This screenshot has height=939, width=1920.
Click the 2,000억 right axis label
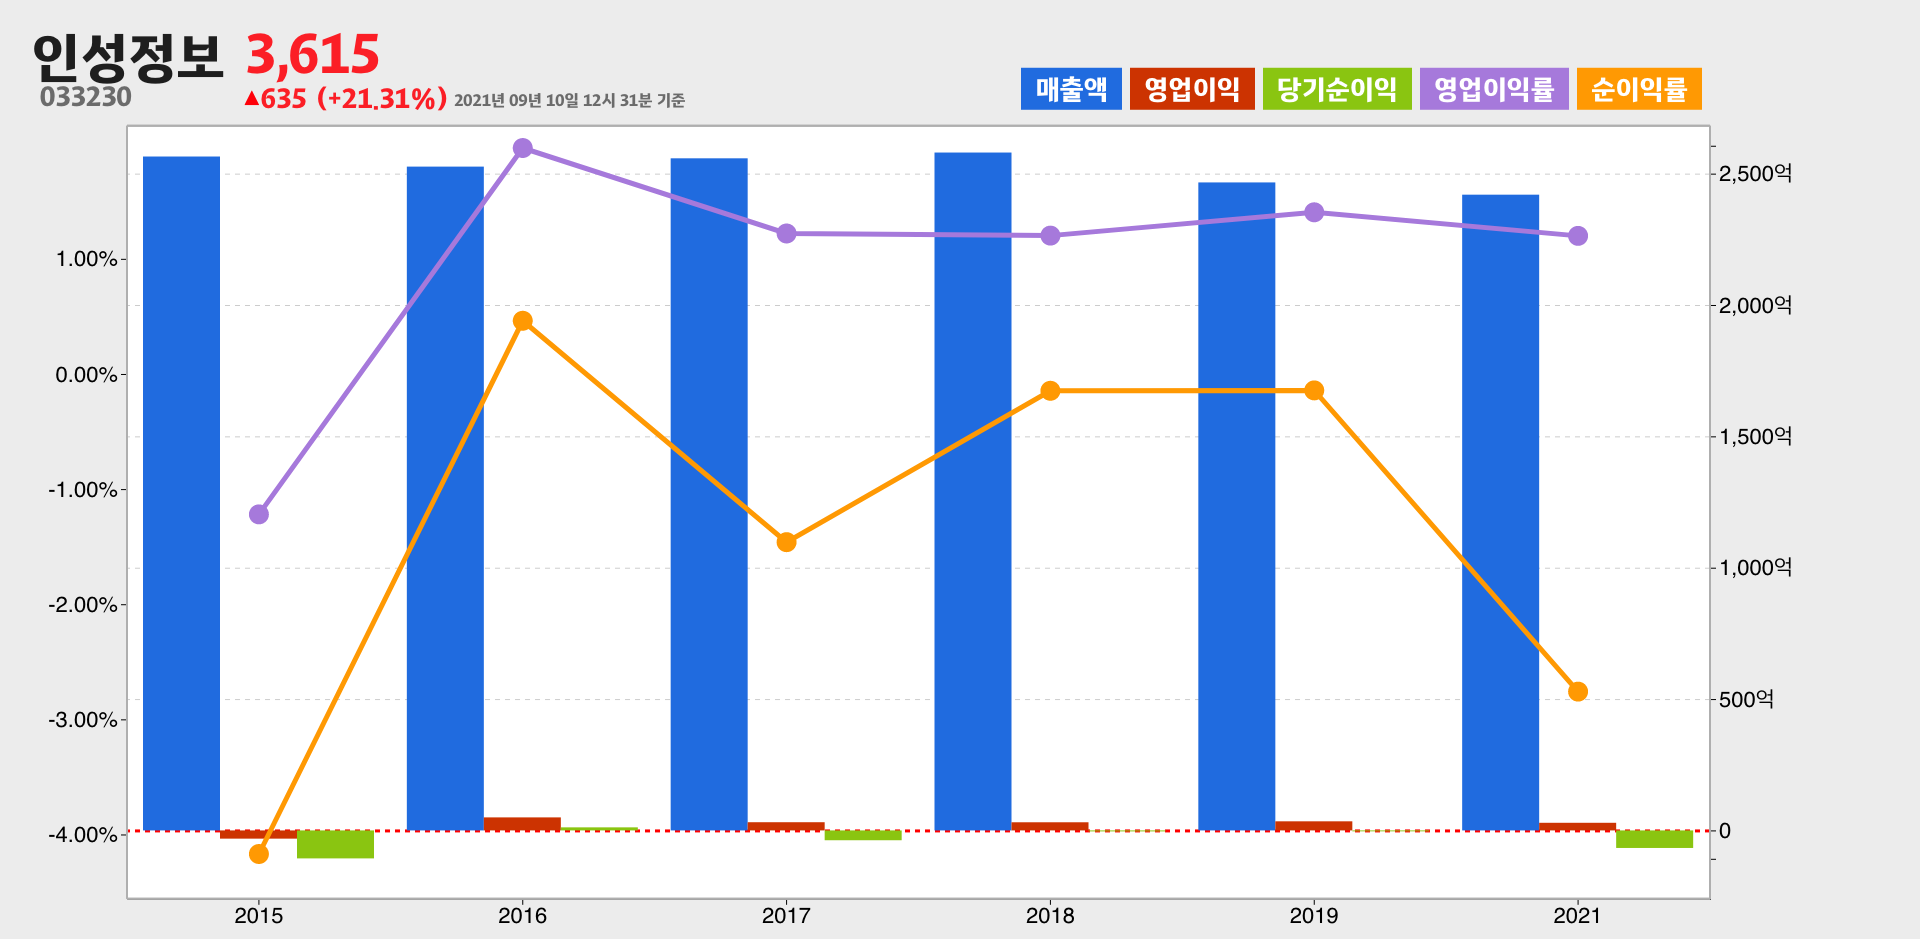[x=1755, y=306]
